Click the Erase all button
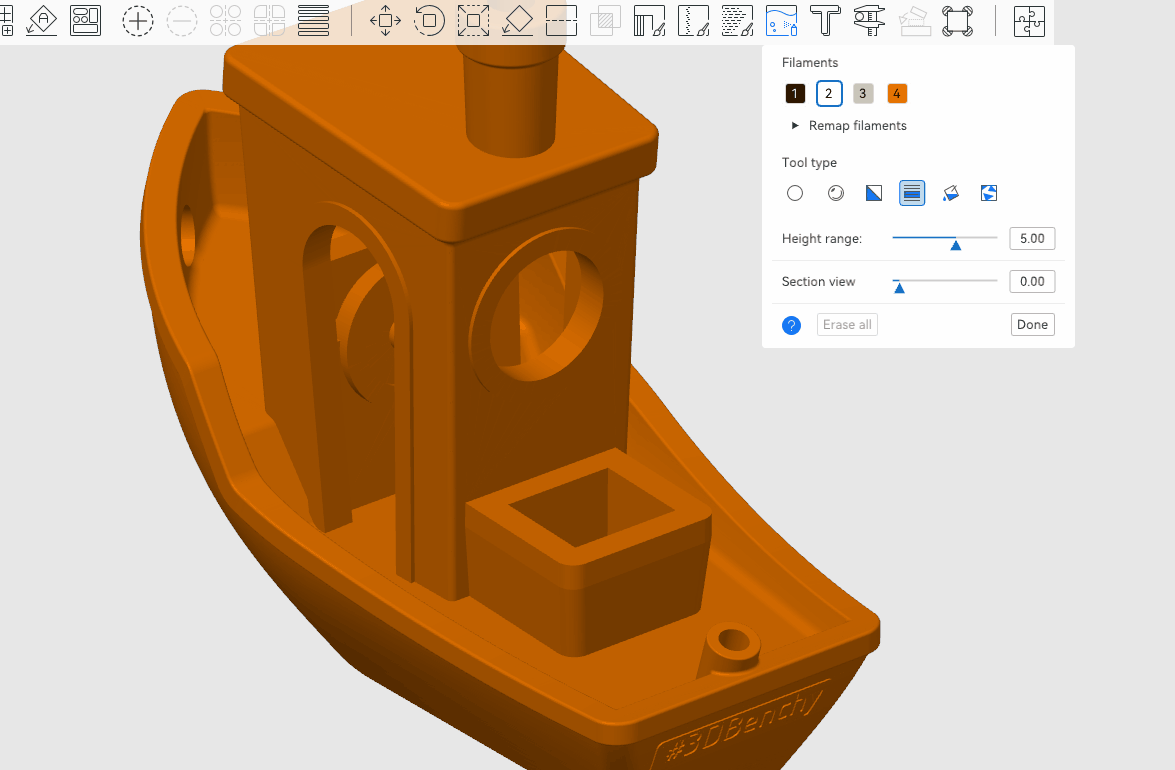1175x770 pixels. point(847,324)
